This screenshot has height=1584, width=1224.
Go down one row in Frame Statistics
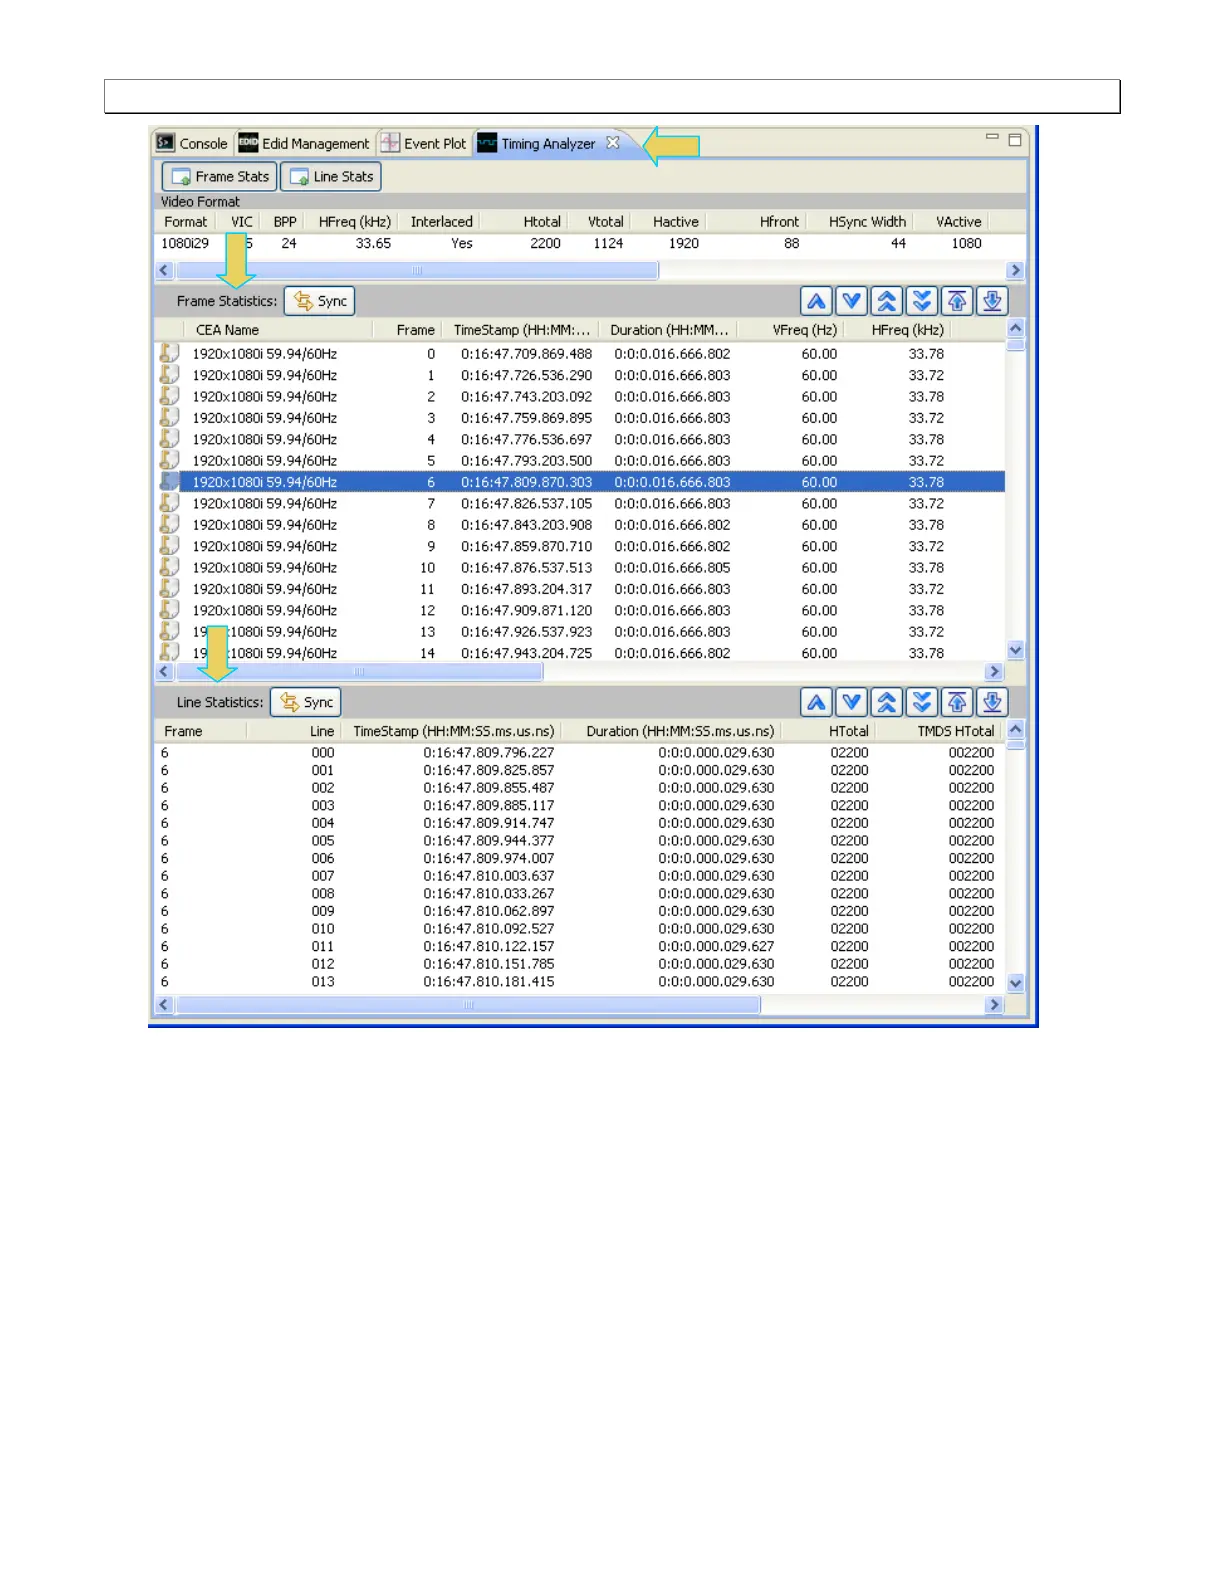[x=852, y=301]
